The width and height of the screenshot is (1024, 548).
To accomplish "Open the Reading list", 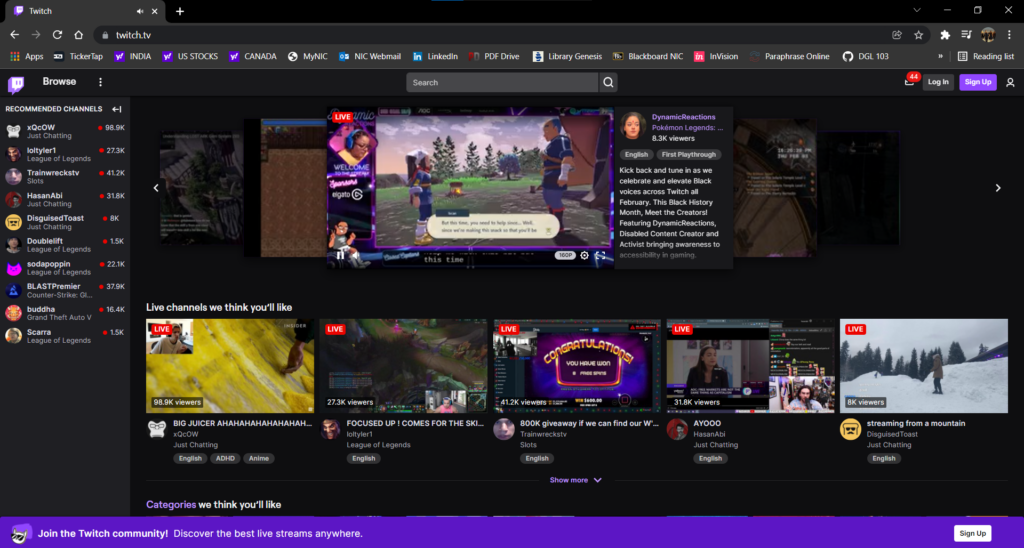I will tap(985, 56).
